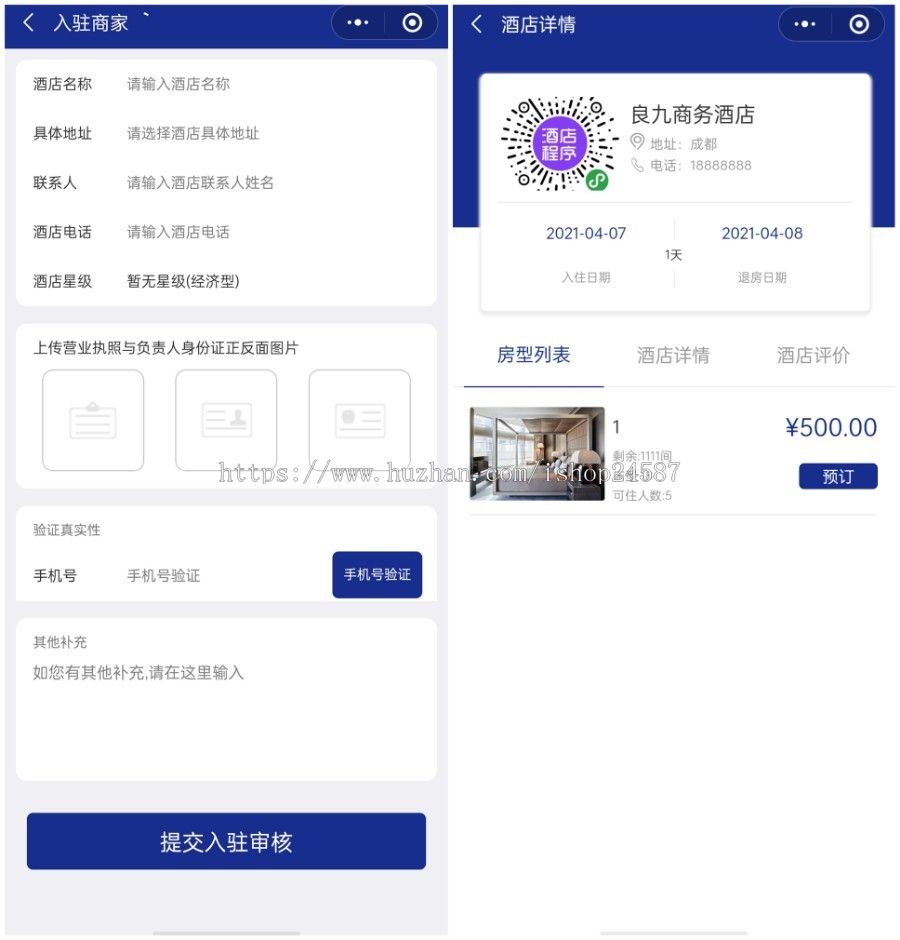Open the three-dot menu on 酒店详情 header
This screenshot has width=900, height=940.
coord(805,24)
